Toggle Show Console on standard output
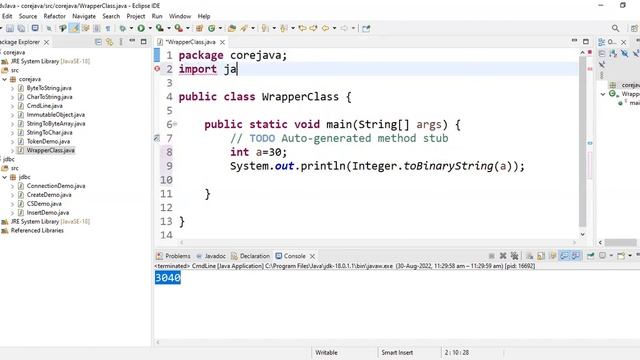Image resolution: width=640 pixels, height=360 pixels. pos(564,256)
